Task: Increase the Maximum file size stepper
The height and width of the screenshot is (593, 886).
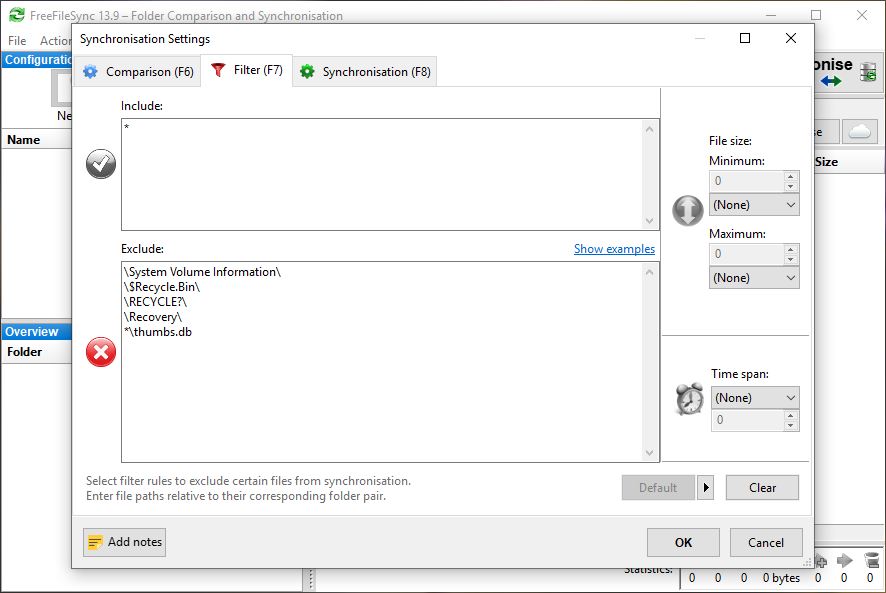Action: click(791, 249)
